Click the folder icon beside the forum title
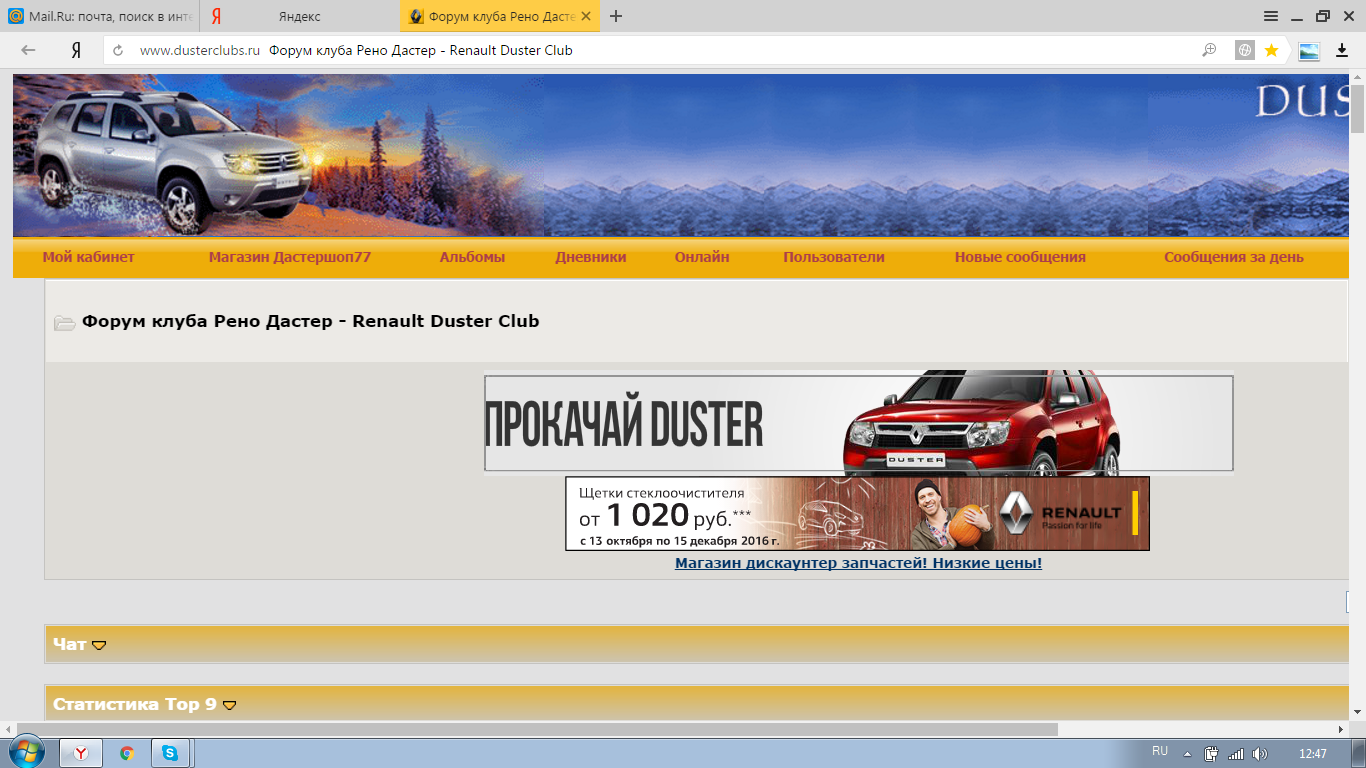 [x=65, y=322]
